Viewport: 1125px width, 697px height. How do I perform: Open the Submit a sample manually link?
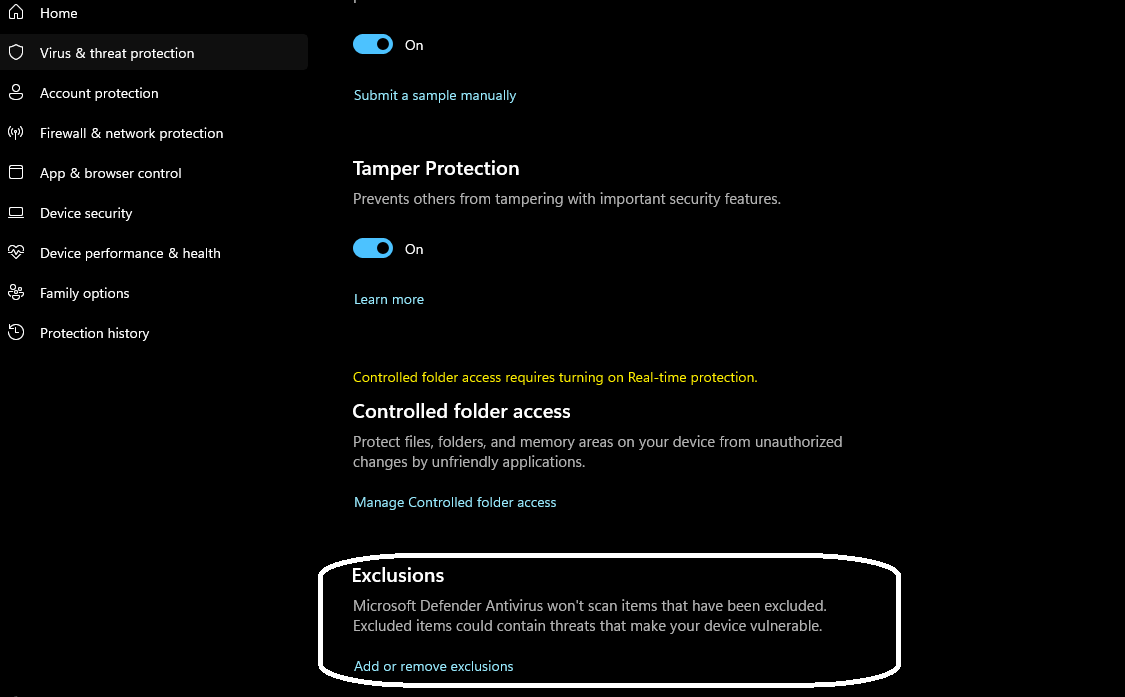(x=435, y=96)
